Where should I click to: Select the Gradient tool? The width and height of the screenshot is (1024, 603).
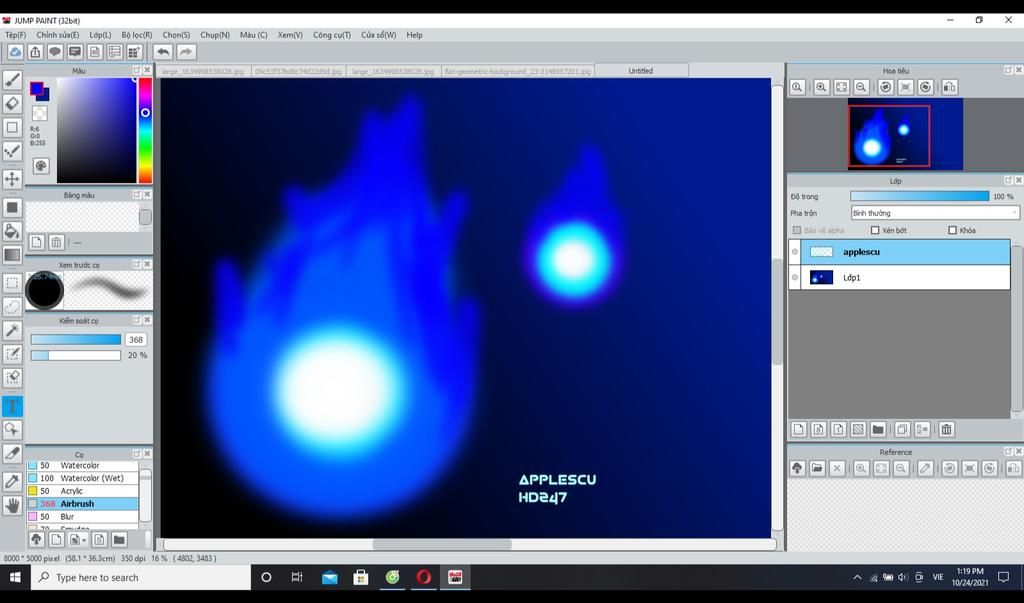12,255
